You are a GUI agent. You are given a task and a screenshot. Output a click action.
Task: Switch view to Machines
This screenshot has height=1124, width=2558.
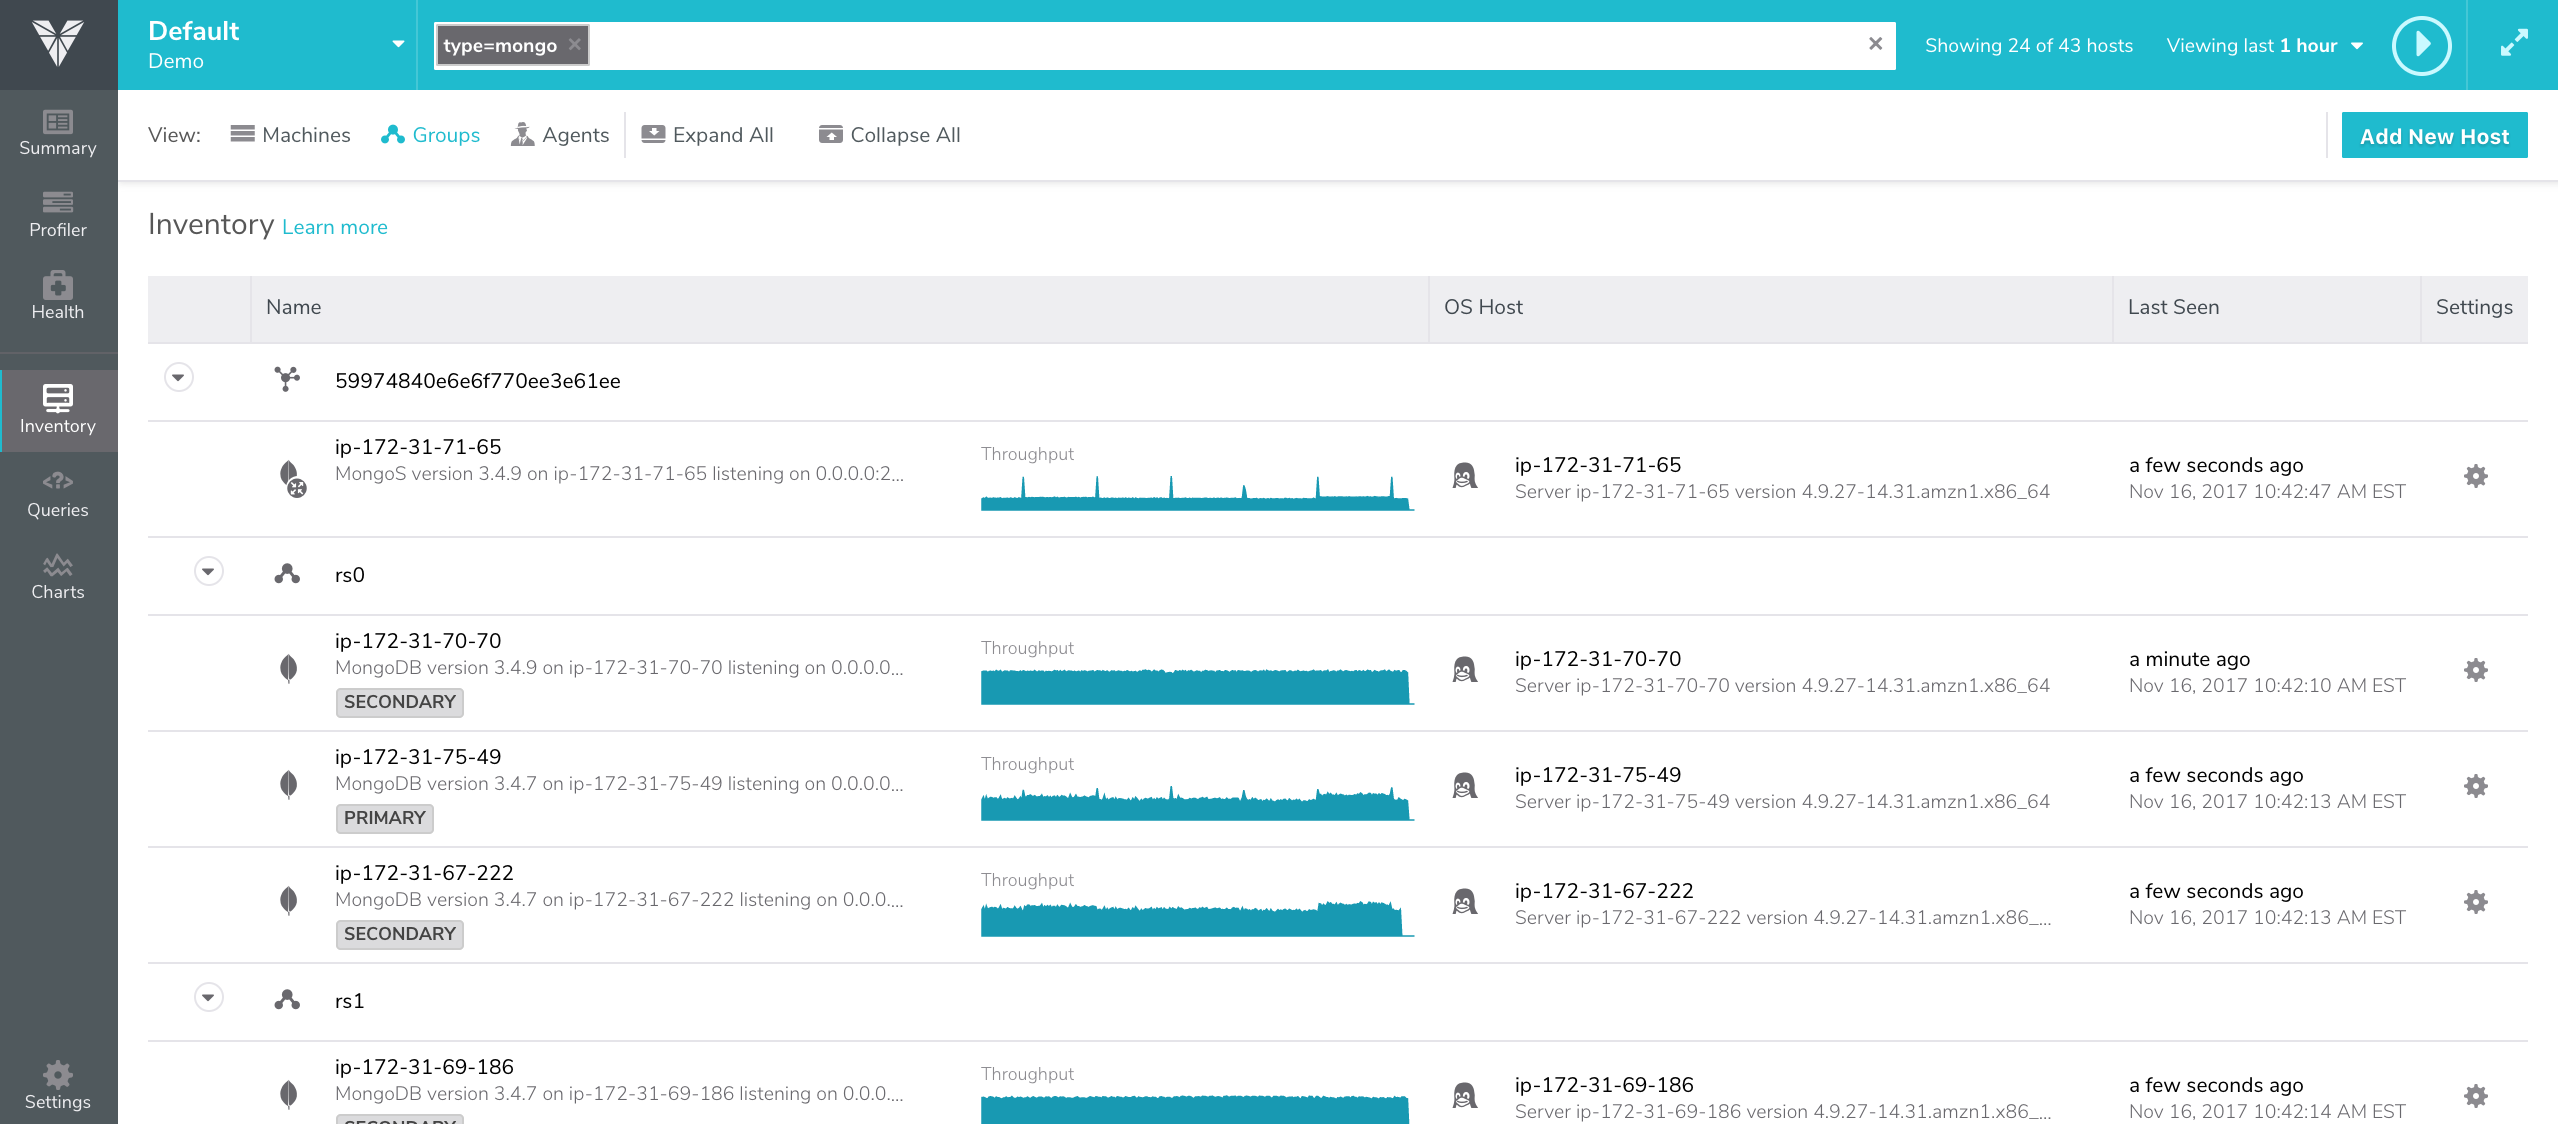[290, 135]
